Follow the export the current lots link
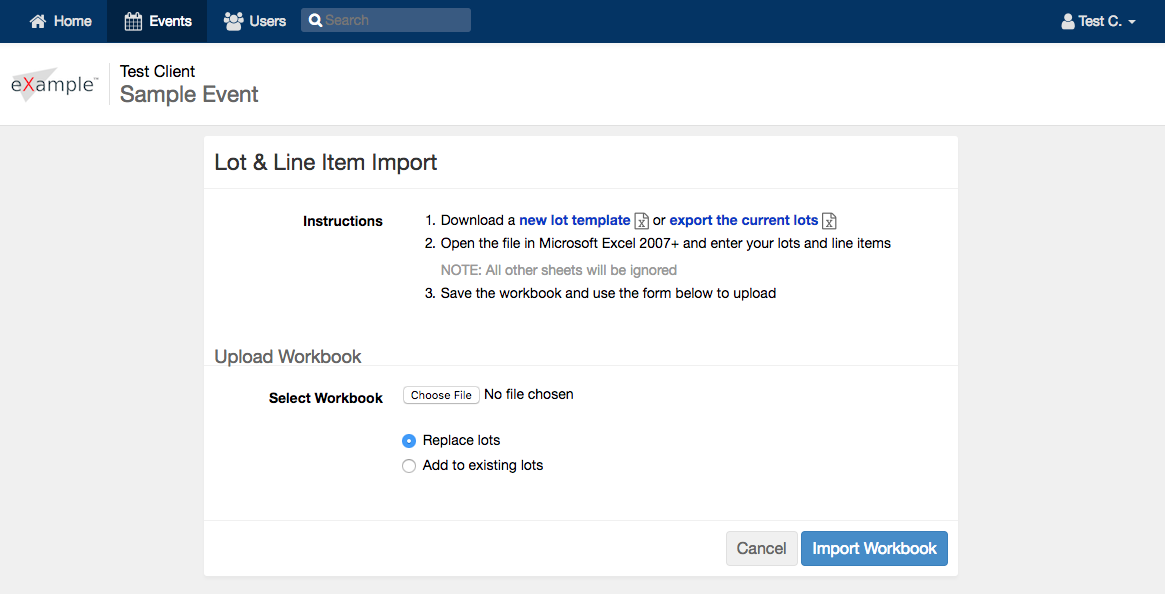This screenshot has width=1165, height=594. [x=744, y=220]
